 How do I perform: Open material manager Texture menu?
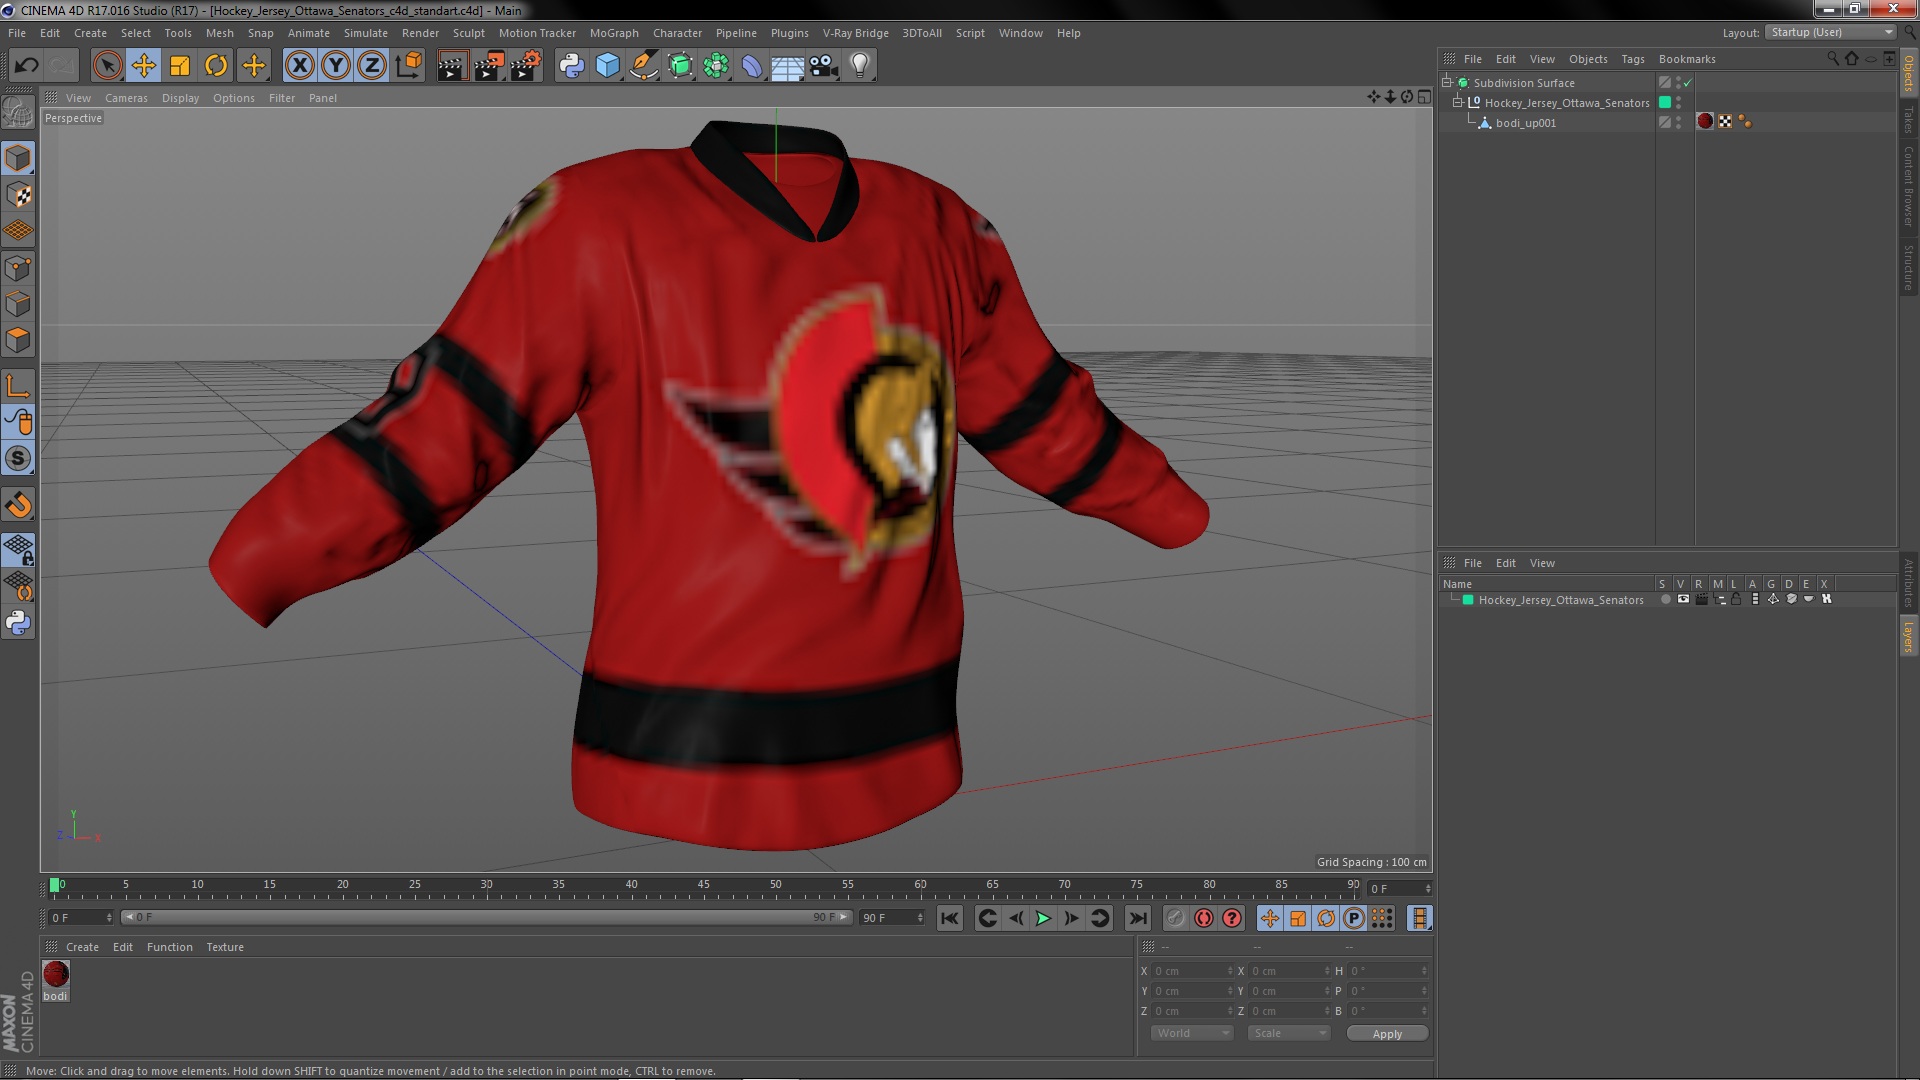[x=225, y=947]
